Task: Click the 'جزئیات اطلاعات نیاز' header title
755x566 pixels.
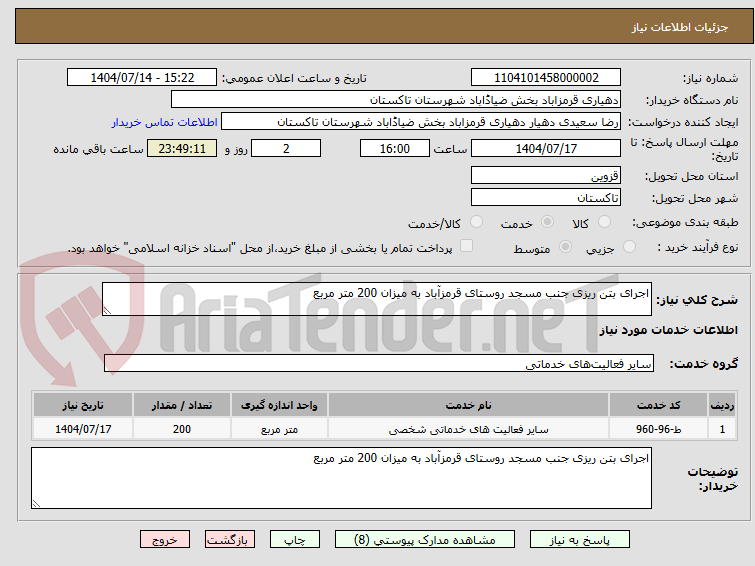Action: [680, 27]
